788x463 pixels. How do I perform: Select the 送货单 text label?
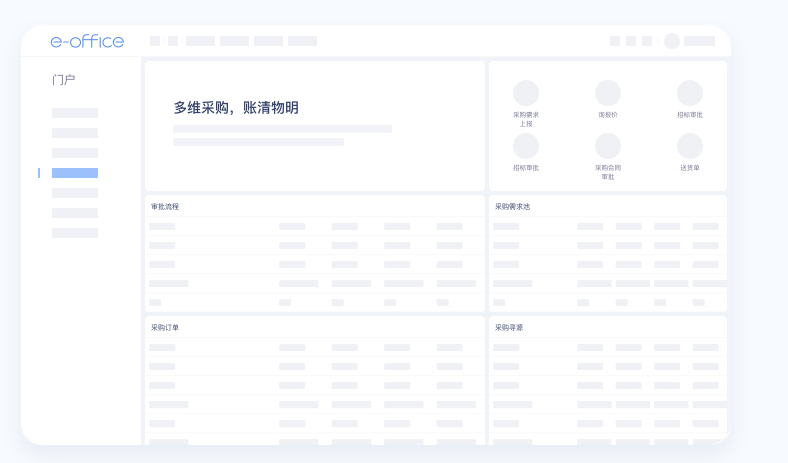click(x=690, y=168)
